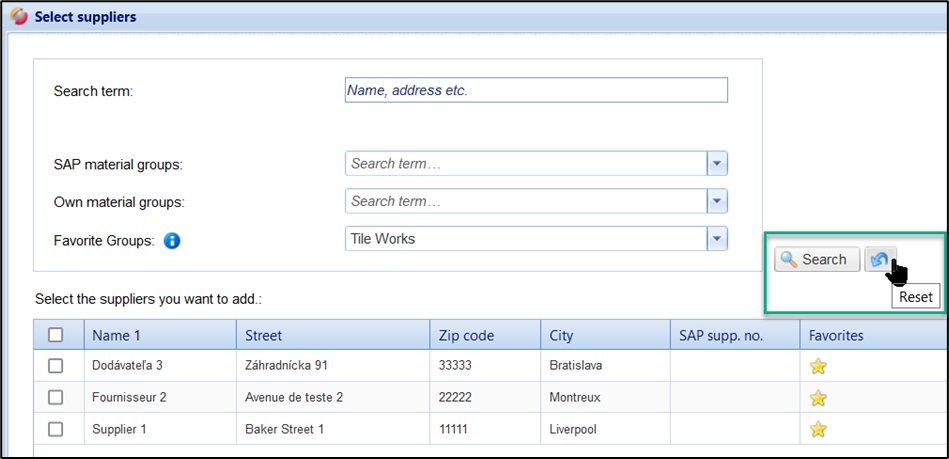
Task: Open the Own material groups dropdown arrow
Action: point(717,201)
